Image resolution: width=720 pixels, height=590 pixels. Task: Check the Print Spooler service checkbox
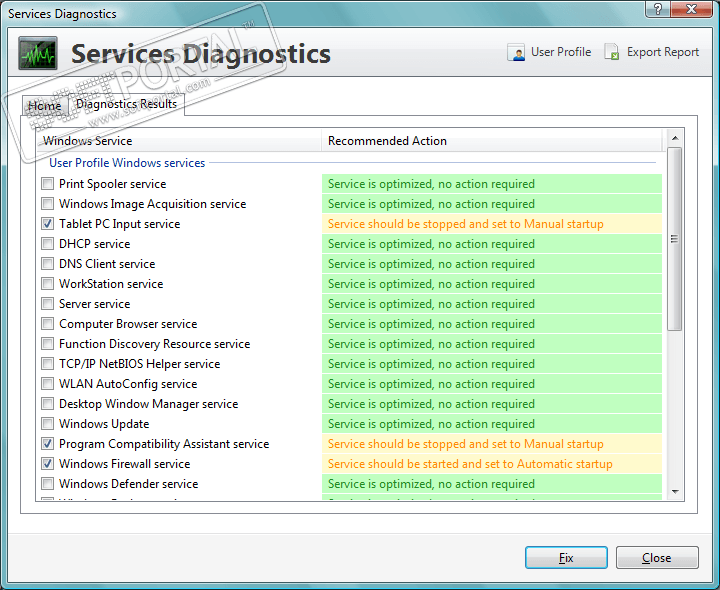[x=48, y=184]
